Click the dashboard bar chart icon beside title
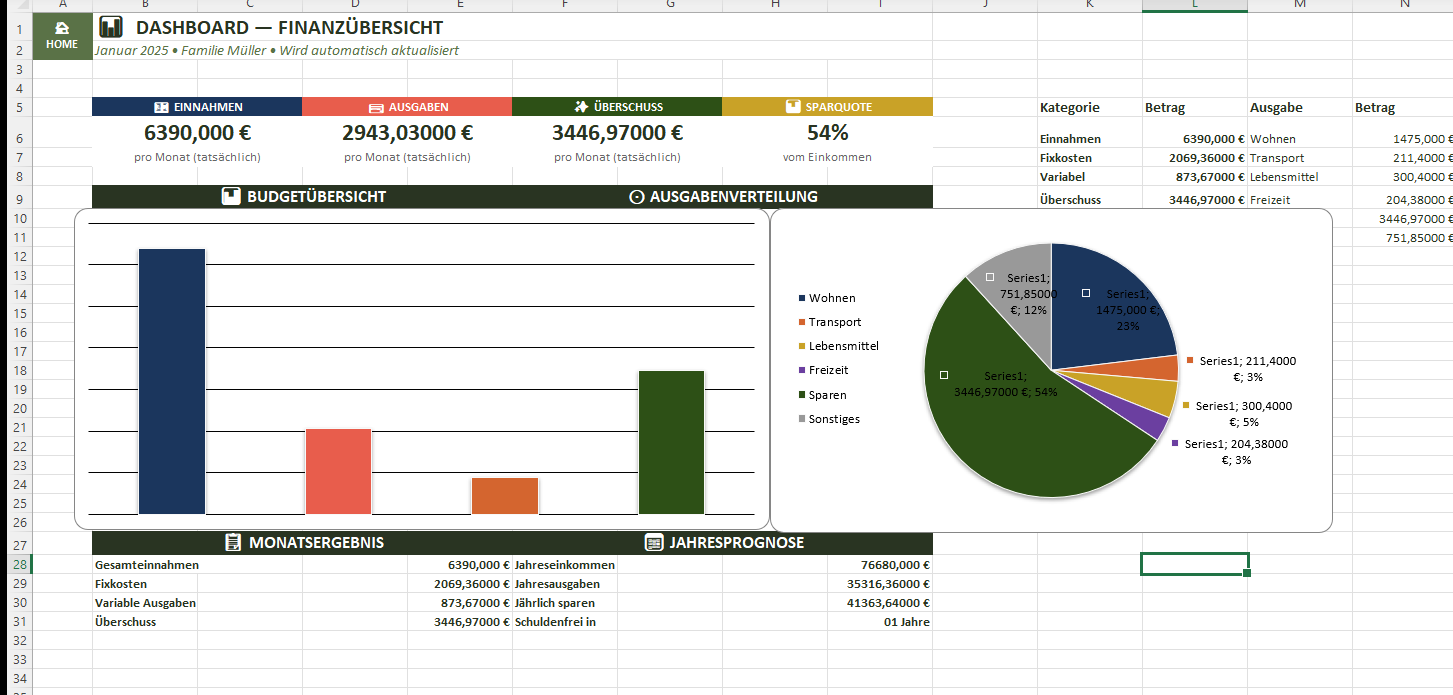This screenshot has width=1453, height=695. (x=111, y=28)
